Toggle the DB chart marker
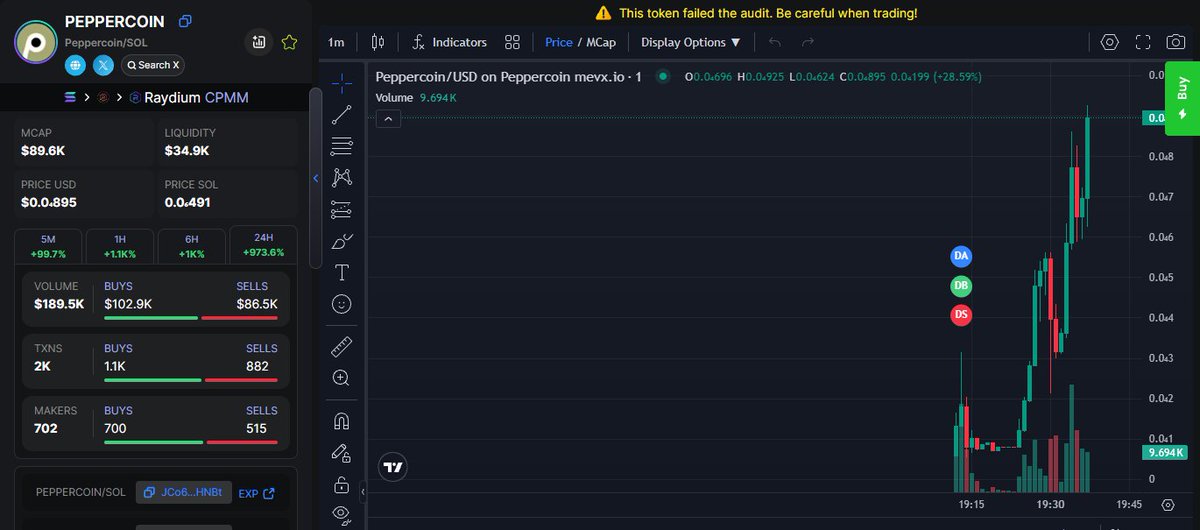Viewport: 1200px width, 530px height. [x=961, y=286]
